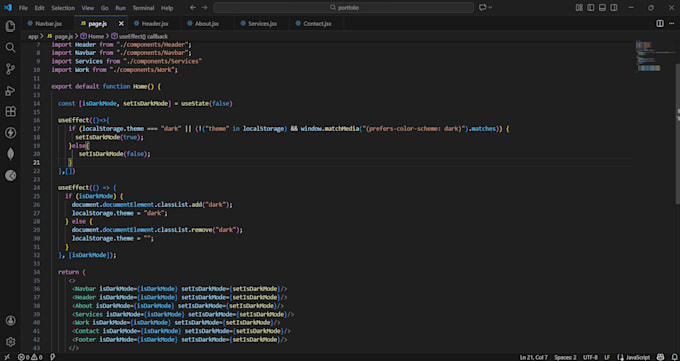Open the Selection menu
The image size is (680, 361).
pyautogui.click(x=63, y=8)
